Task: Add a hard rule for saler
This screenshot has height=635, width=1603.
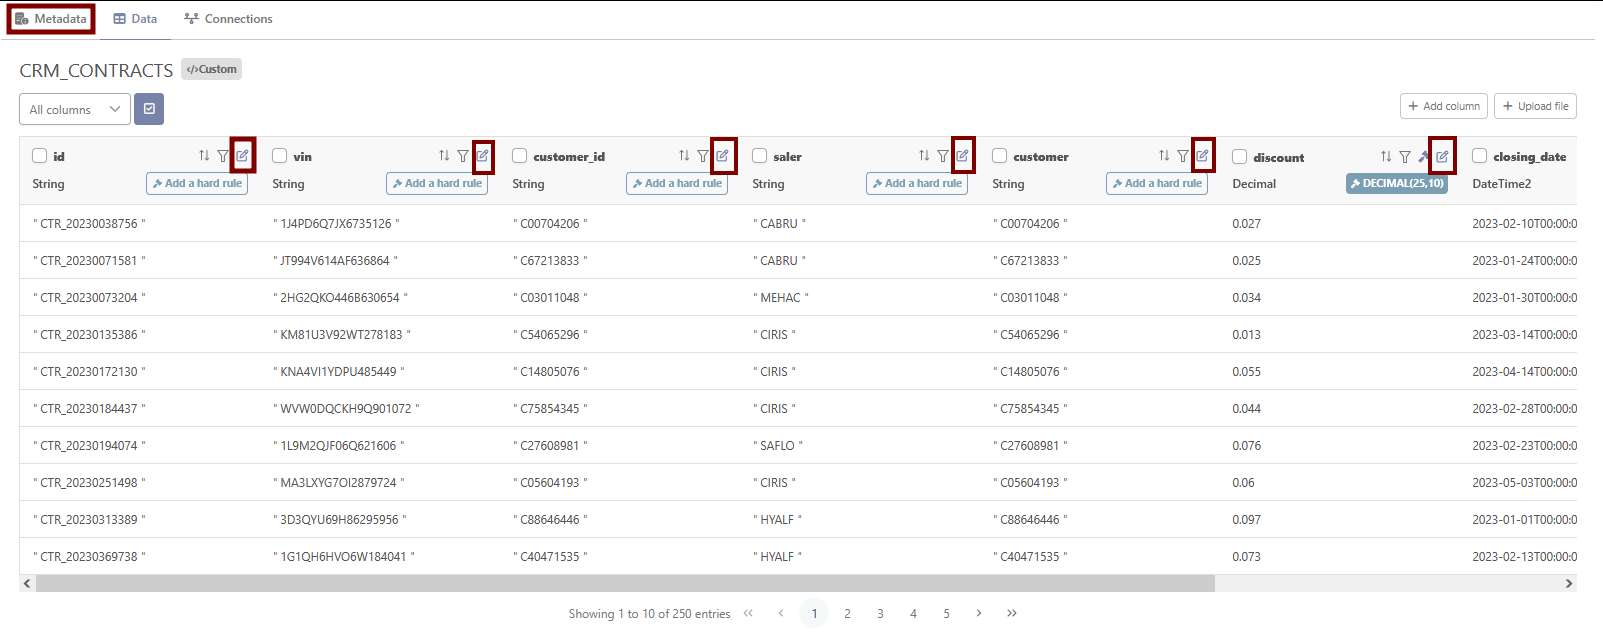Action: 917,184
